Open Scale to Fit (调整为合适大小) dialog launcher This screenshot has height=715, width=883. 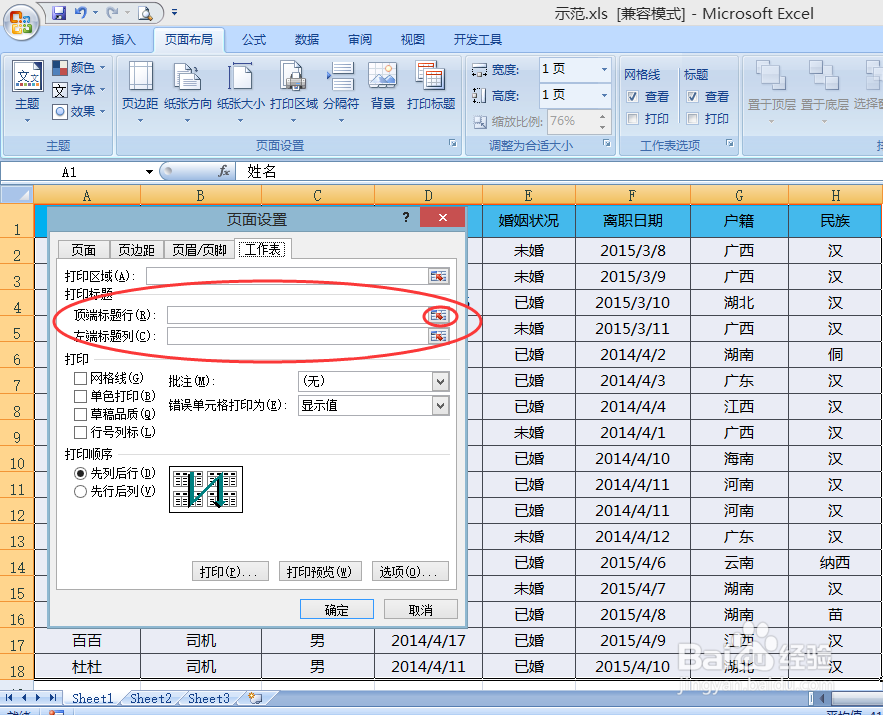(606, 144)
